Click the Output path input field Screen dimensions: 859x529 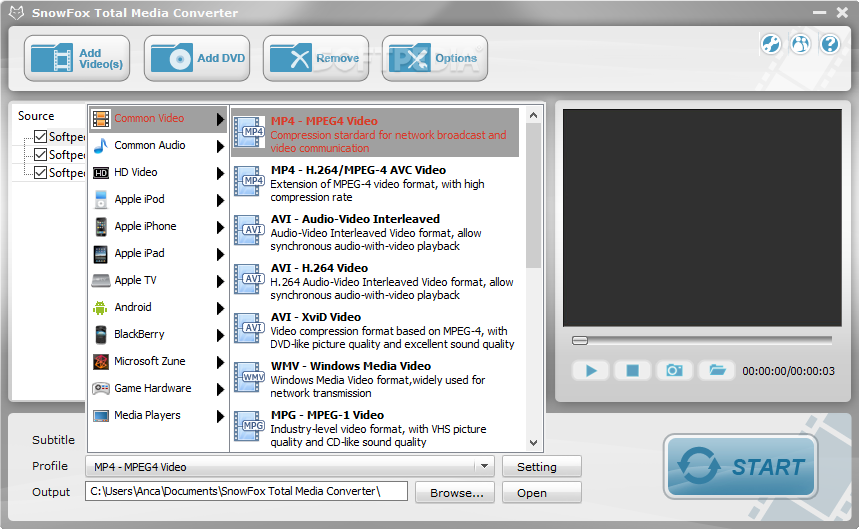coord(247,491)
